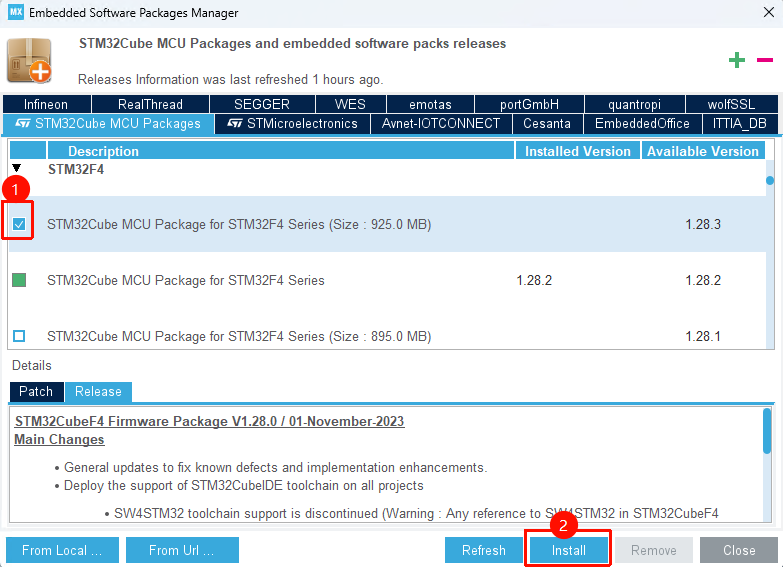Click the pink minus collapse-all icon
Viewport: 783px width, 567px height.
(x=763, y=60)
